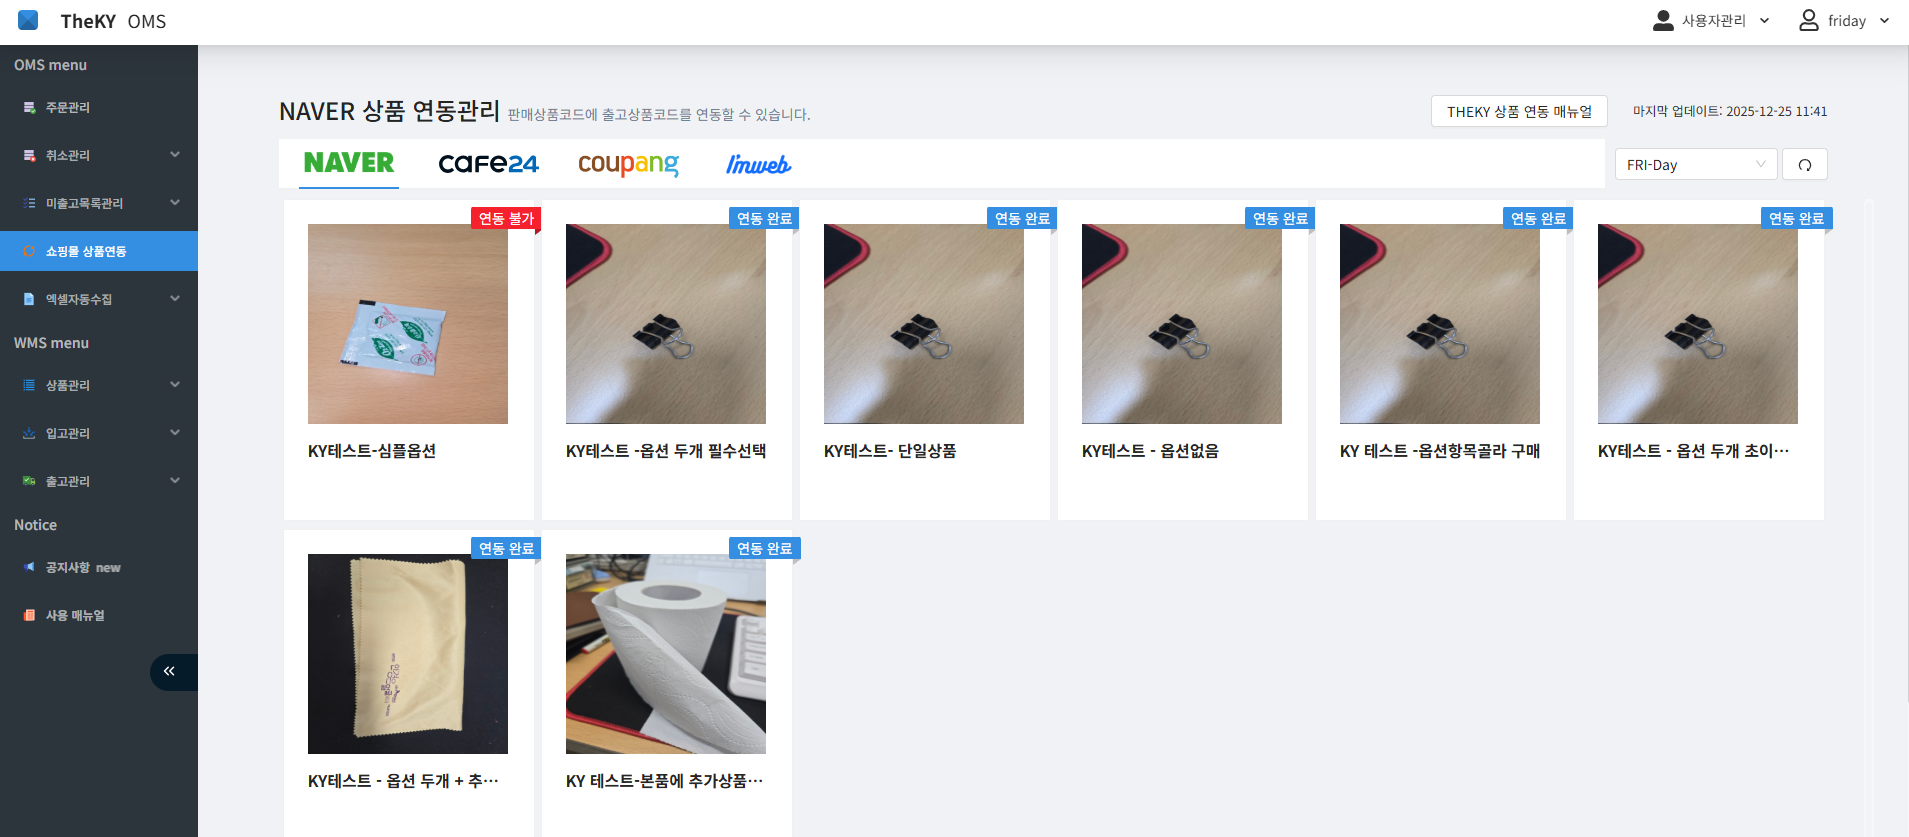Open the 주문관리 sidebar icon
This screenshot has width=1909, height=837.
click(29, 108)
